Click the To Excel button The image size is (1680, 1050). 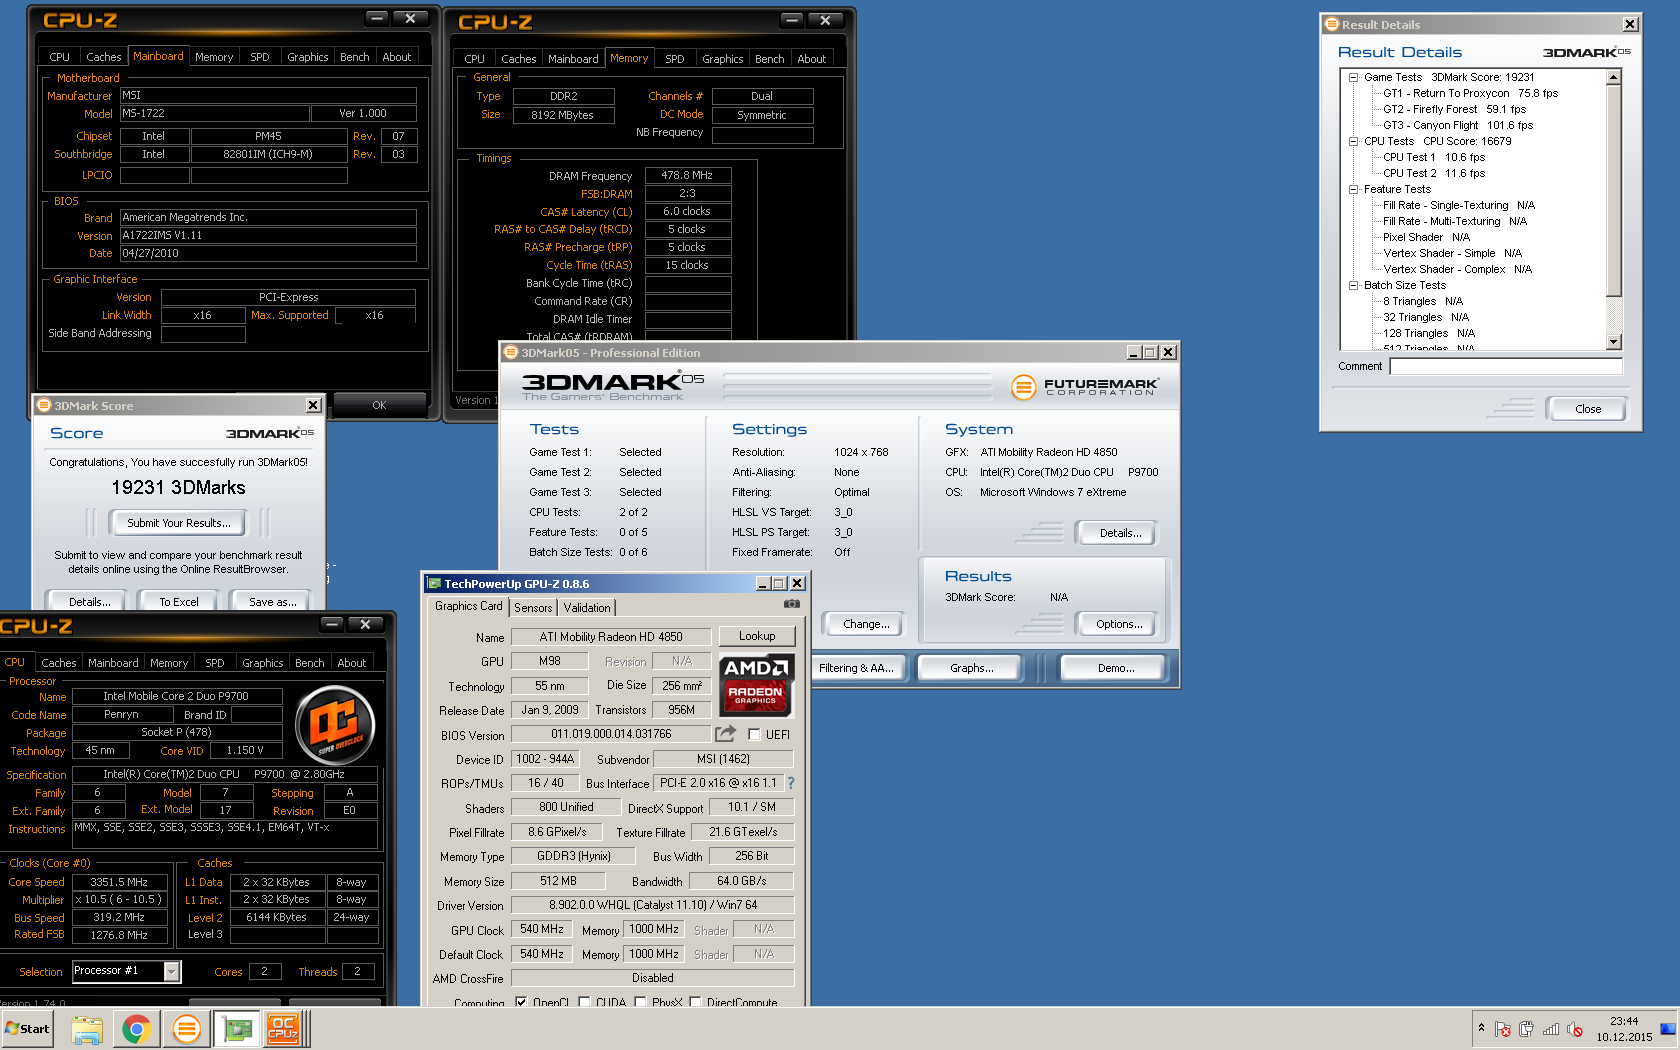point(179,601)
